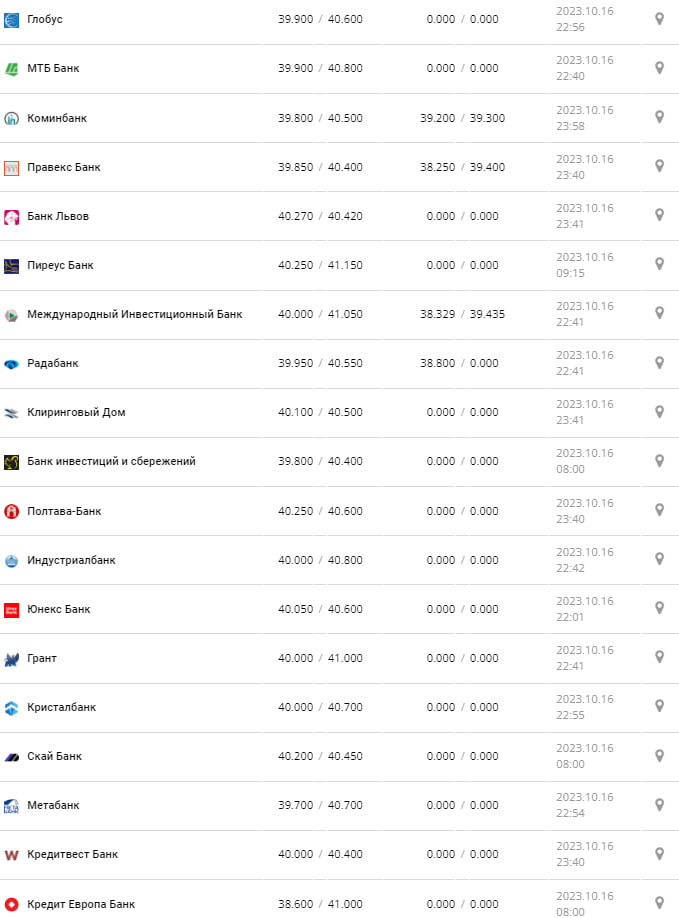Open location pin for МТБ Банк
This screenshot has height=918, width=679.
[659, 68]
